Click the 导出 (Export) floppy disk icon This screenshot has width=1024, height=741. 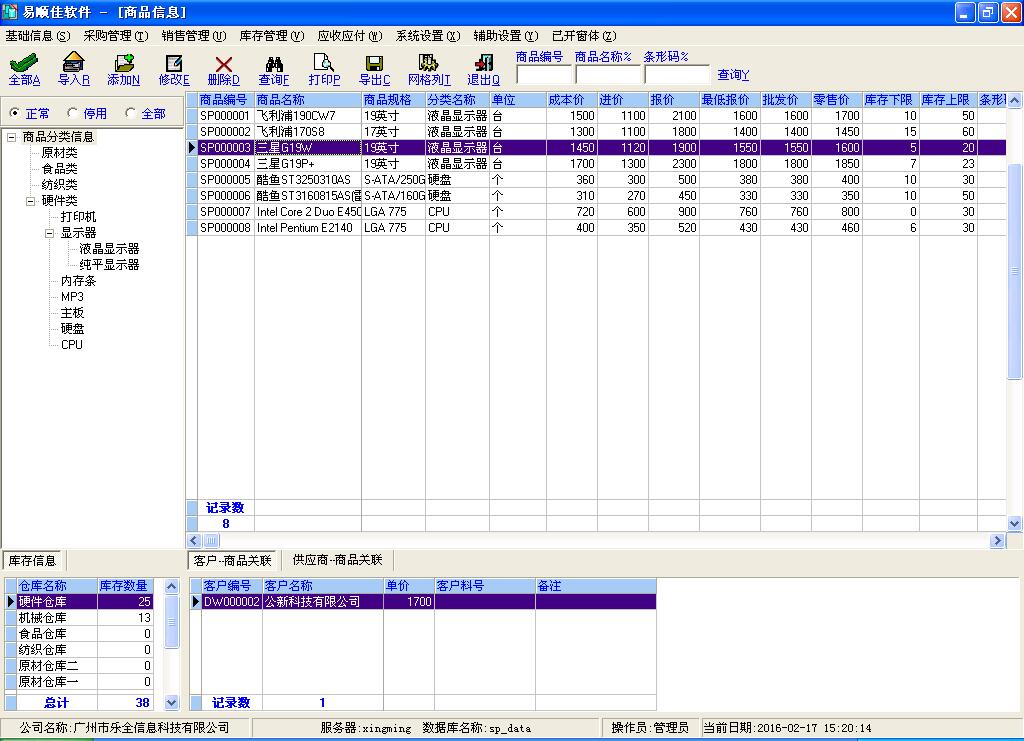[x=374, y=63]
